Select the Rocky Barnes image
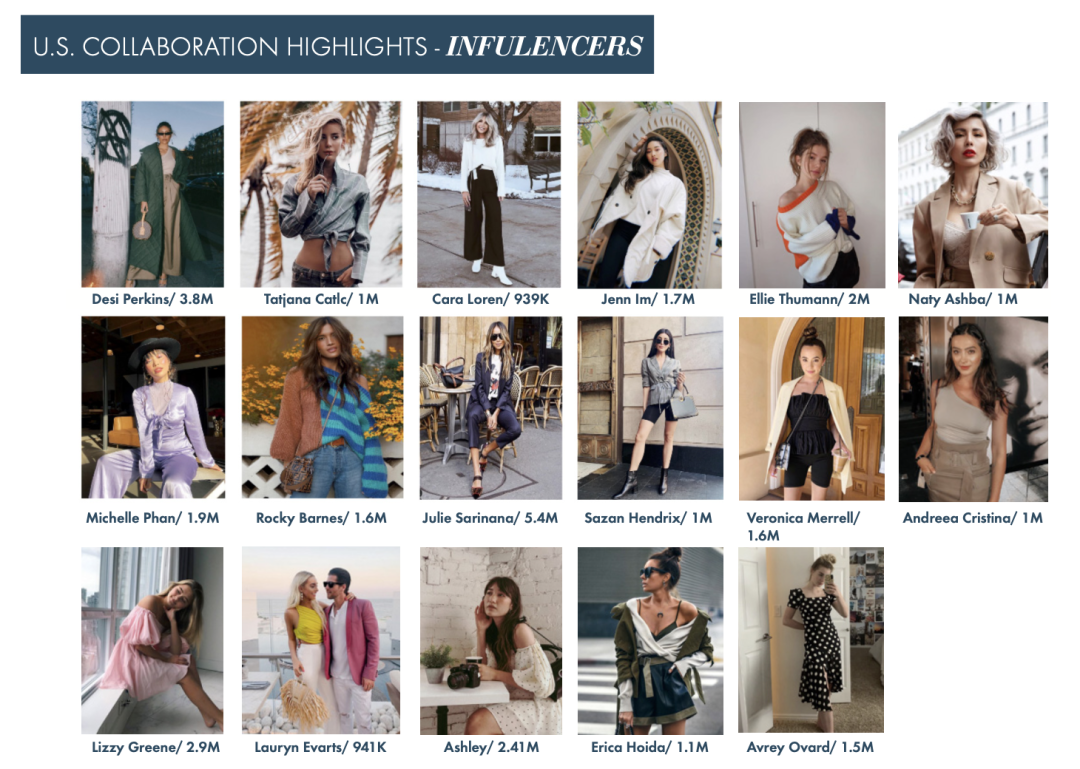 pos(322,407)
